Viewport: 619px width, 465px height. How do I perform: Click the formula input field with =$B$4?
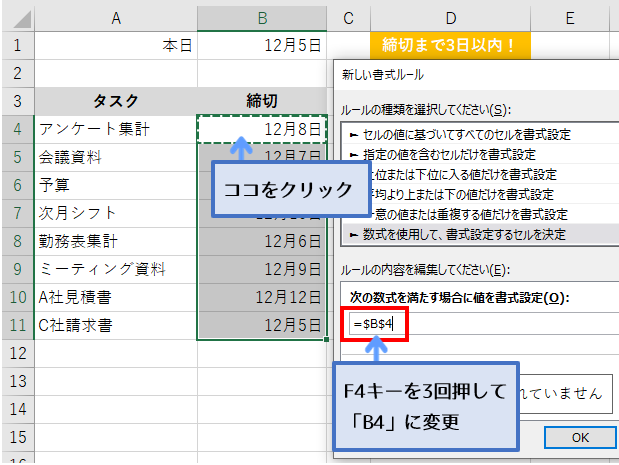click(484, 324)
